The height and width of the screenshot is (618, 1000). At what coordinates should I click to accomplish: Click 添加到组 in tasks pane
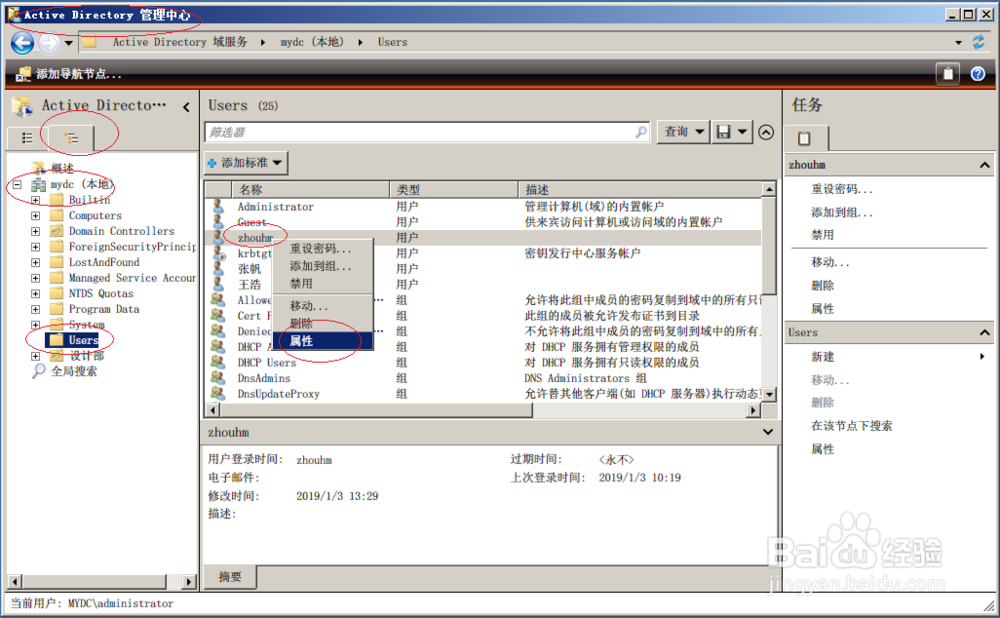point(841,212)
